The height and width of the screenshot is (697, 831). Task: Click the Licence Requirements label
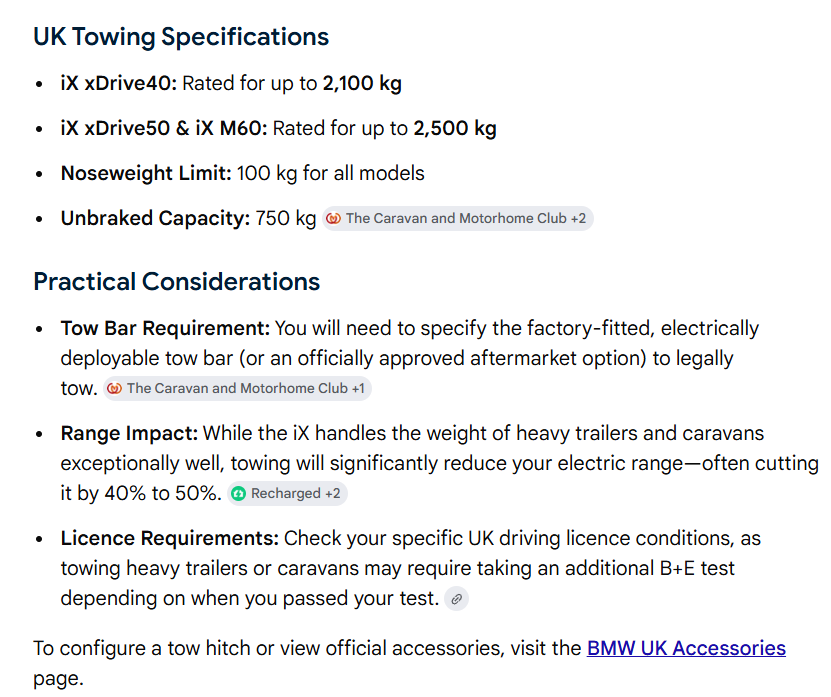[x=170, y=539]
